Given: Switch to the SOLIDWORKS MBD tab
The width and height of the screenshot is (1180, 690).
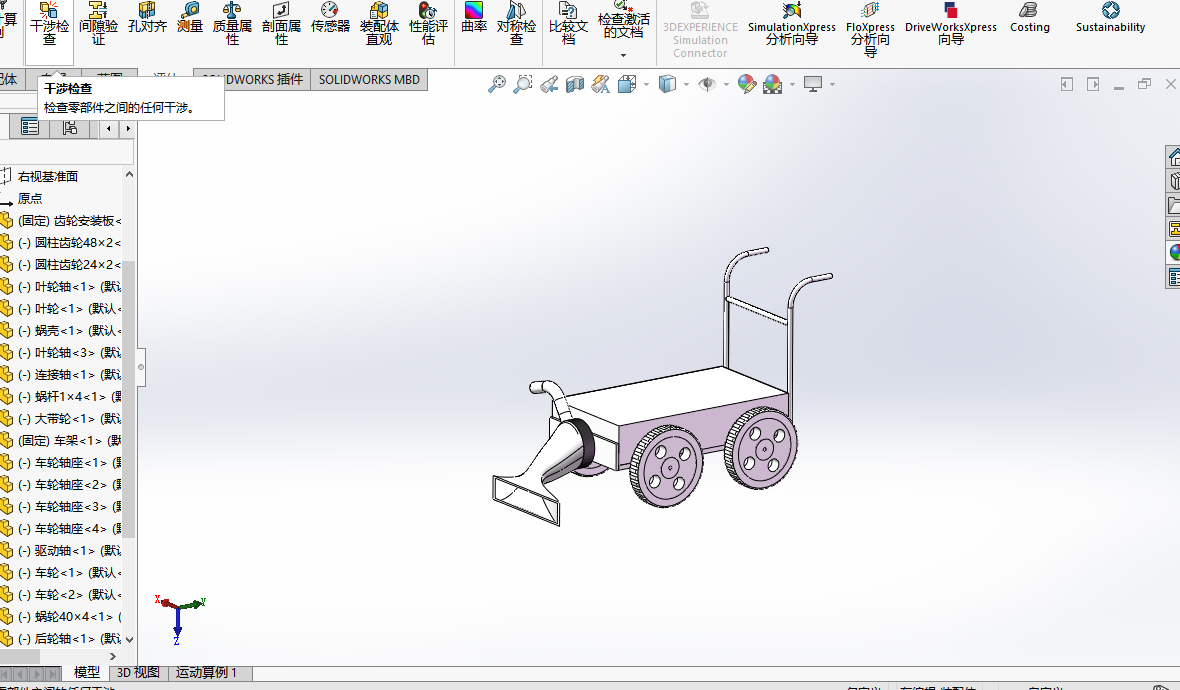Looking at the screenshot, I should tap(369, 80).
